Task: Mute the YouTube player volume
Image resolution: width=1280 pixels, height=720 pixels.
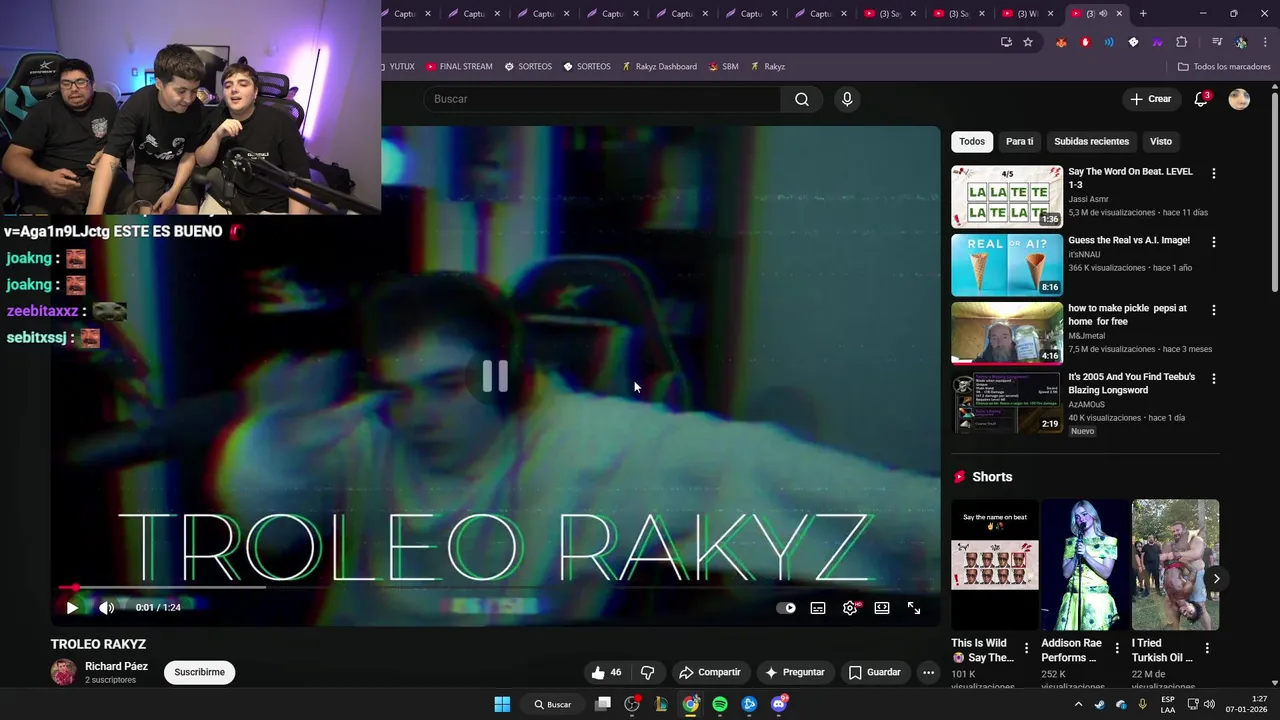Action: coord(107,607)
